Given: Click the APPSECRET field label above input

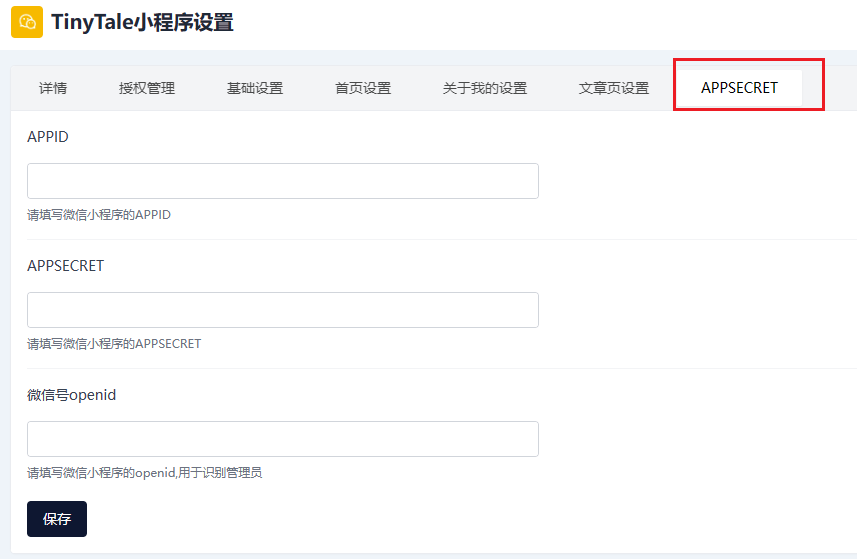Looking at the screenshot, I should point(66,266).
